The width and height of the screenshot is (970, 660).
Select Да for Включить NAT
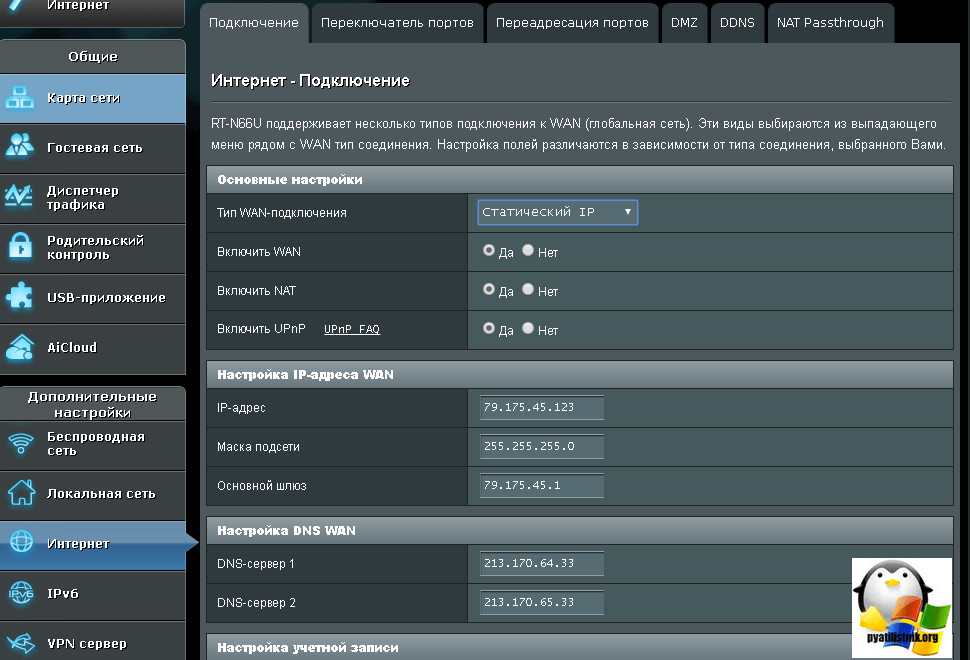[489, 290]
